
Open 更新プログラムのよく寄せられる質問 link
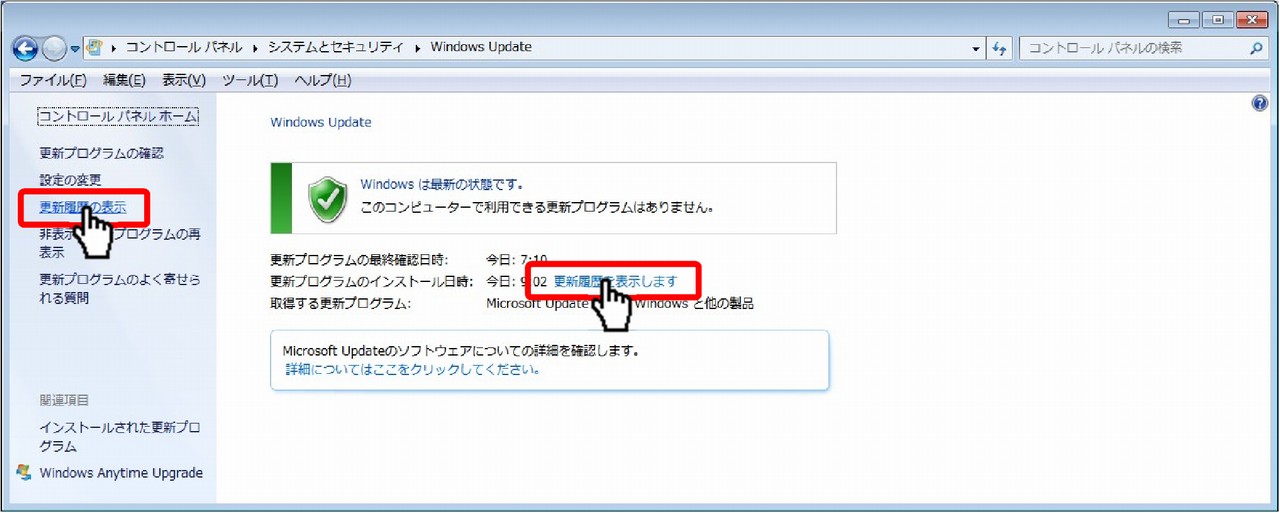pos(120,288)
